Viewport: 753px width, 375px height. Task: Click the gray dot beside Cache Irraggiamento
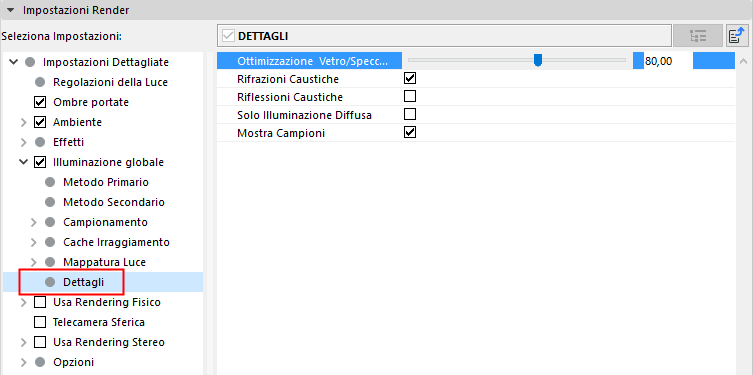[50, 242]
